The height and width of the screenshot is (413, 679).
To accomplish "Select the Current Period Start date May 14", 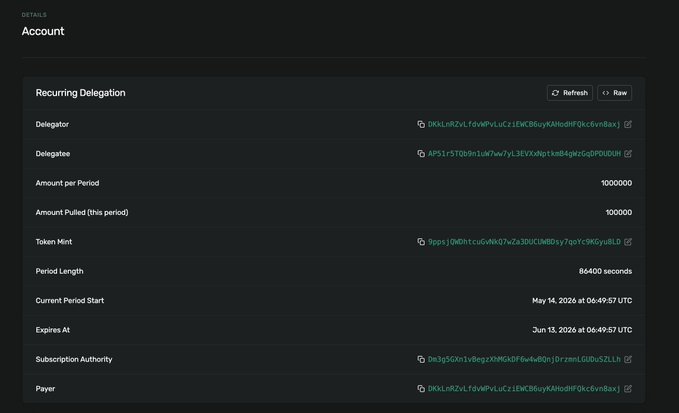I will coord(582,300).
